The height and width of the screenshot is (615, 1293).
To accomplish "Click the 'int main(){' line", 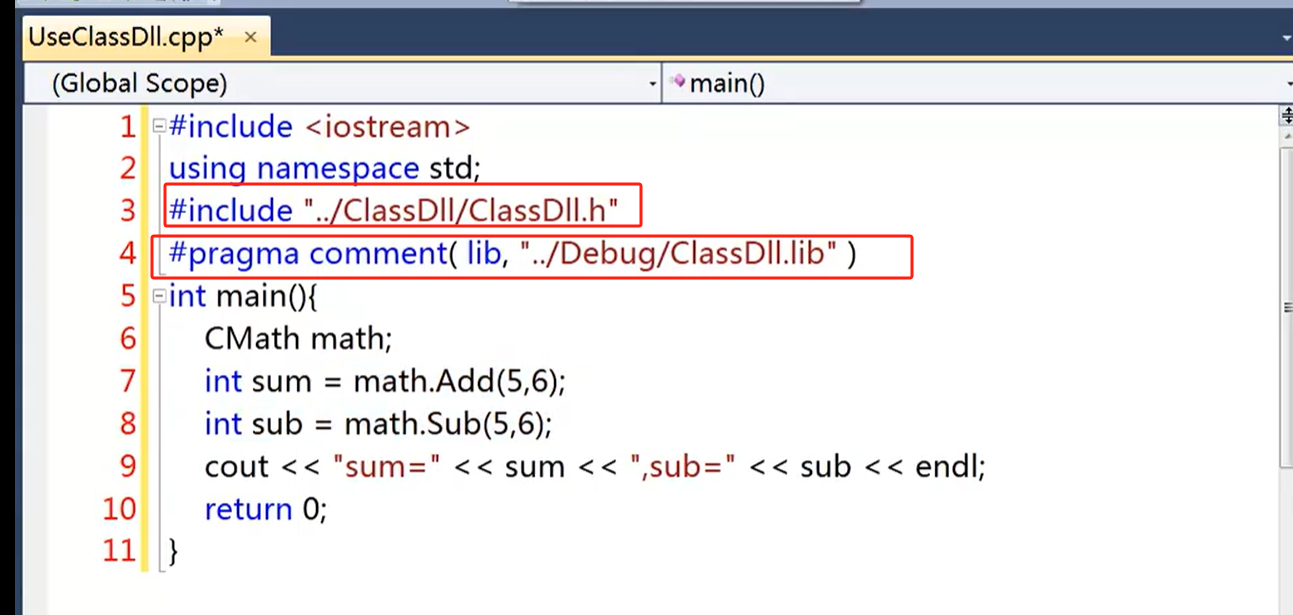I will coord(243,297).
